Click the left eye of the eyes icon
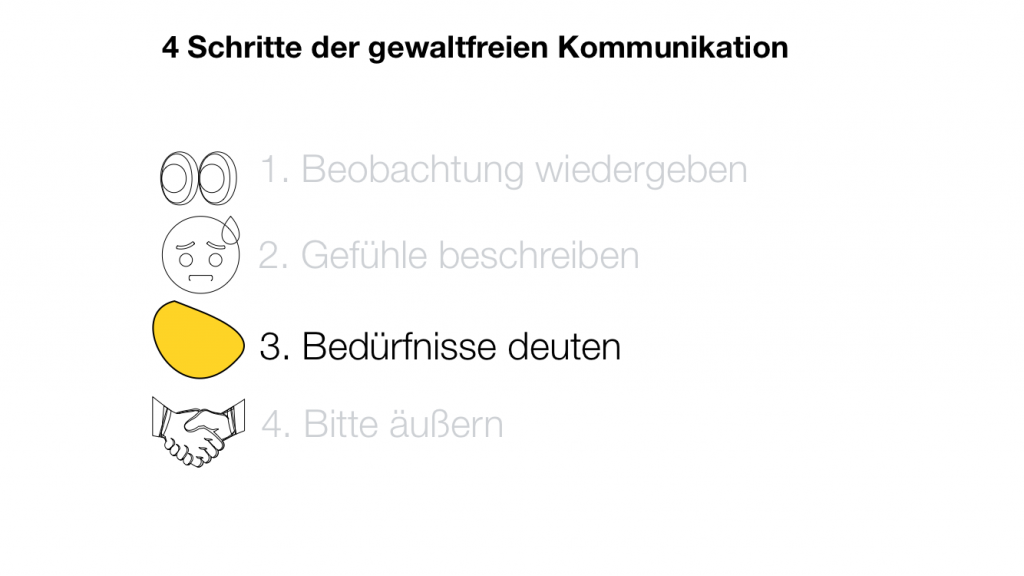The image size is (1024, 576). (x=178, y=177)
